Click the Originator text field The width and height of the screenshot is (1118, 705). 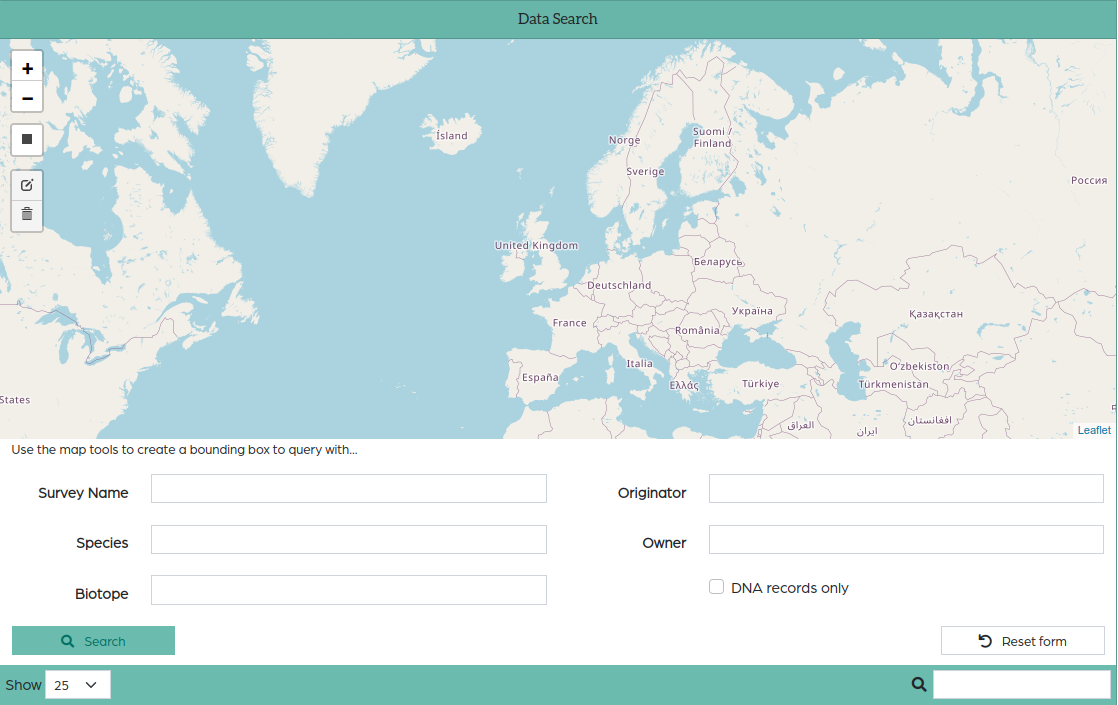coord(905,489)
